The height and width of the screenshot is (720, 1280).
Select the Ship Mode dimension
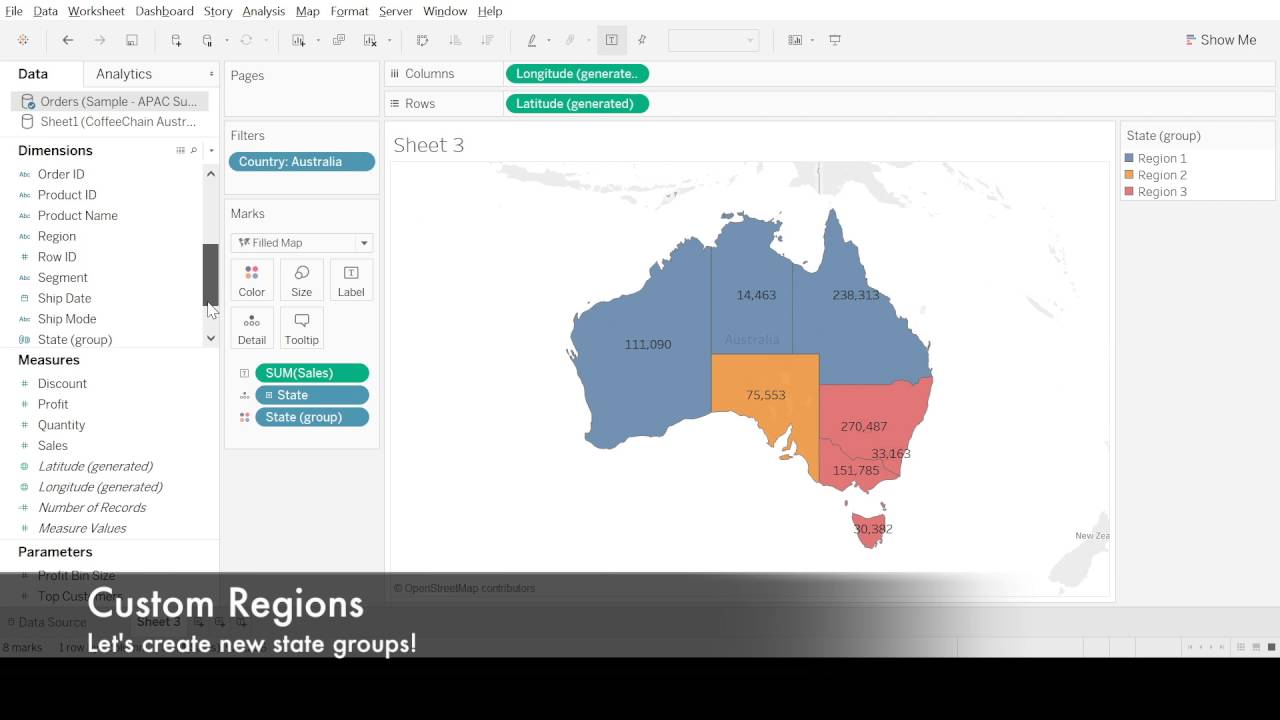(67, 318)
